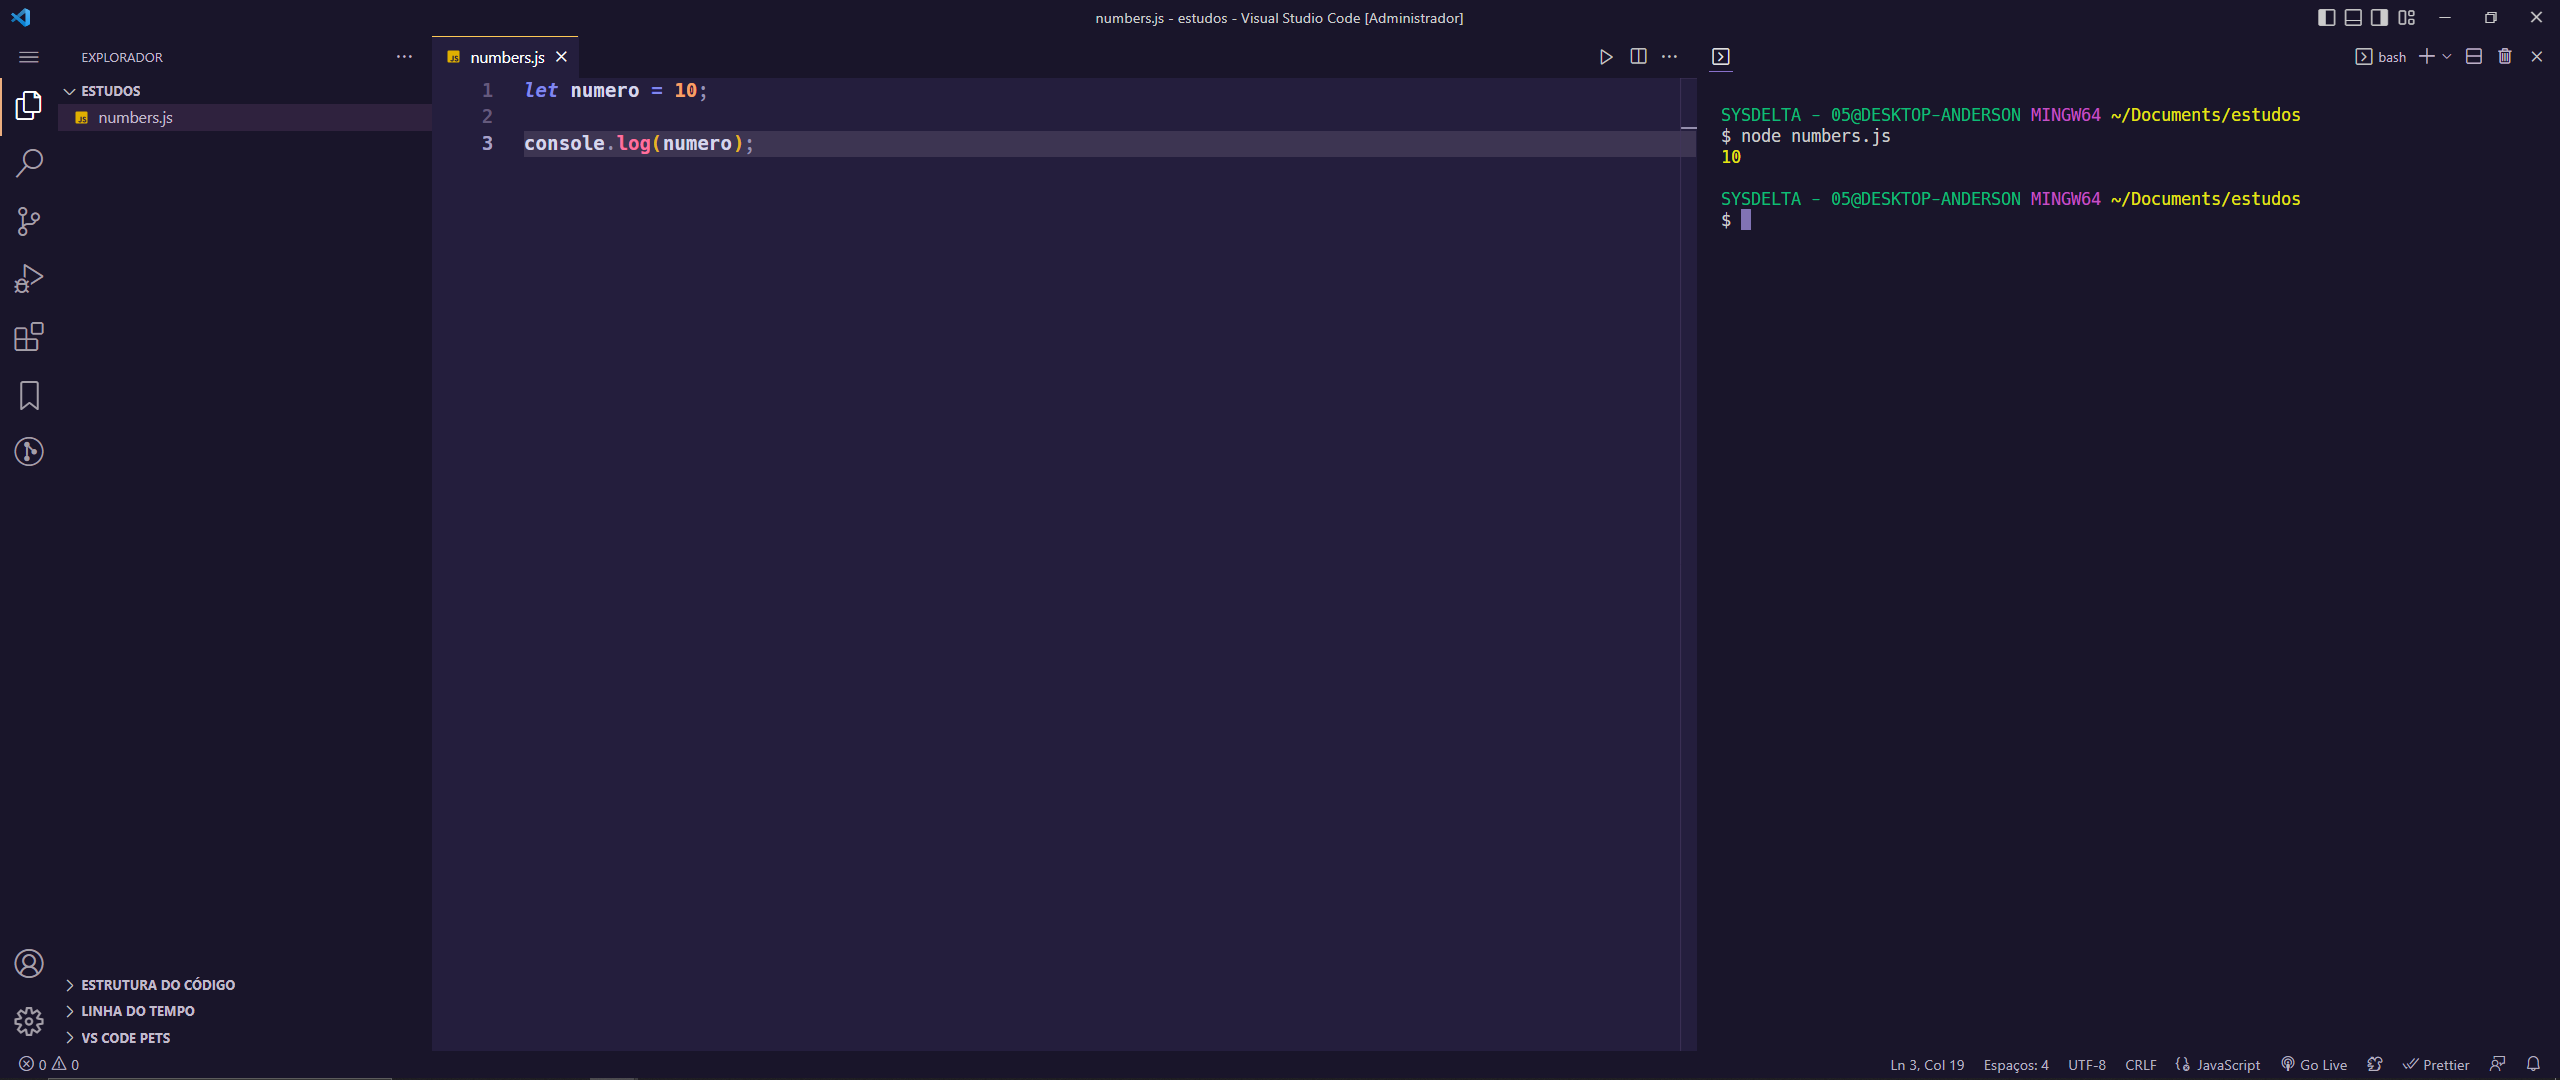Close the numbers.js tab
The height and width of the screenshot is (1080, 2560).
561,57
